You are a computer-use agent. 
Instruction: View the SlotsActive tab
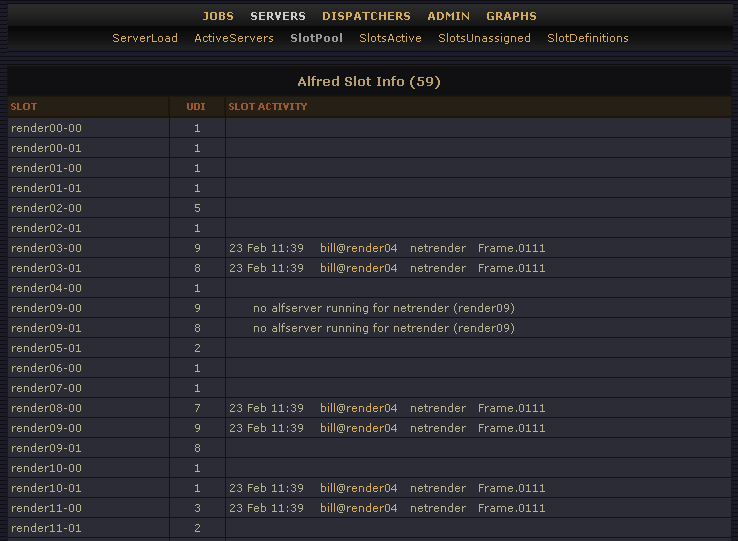tap(390, 38)
